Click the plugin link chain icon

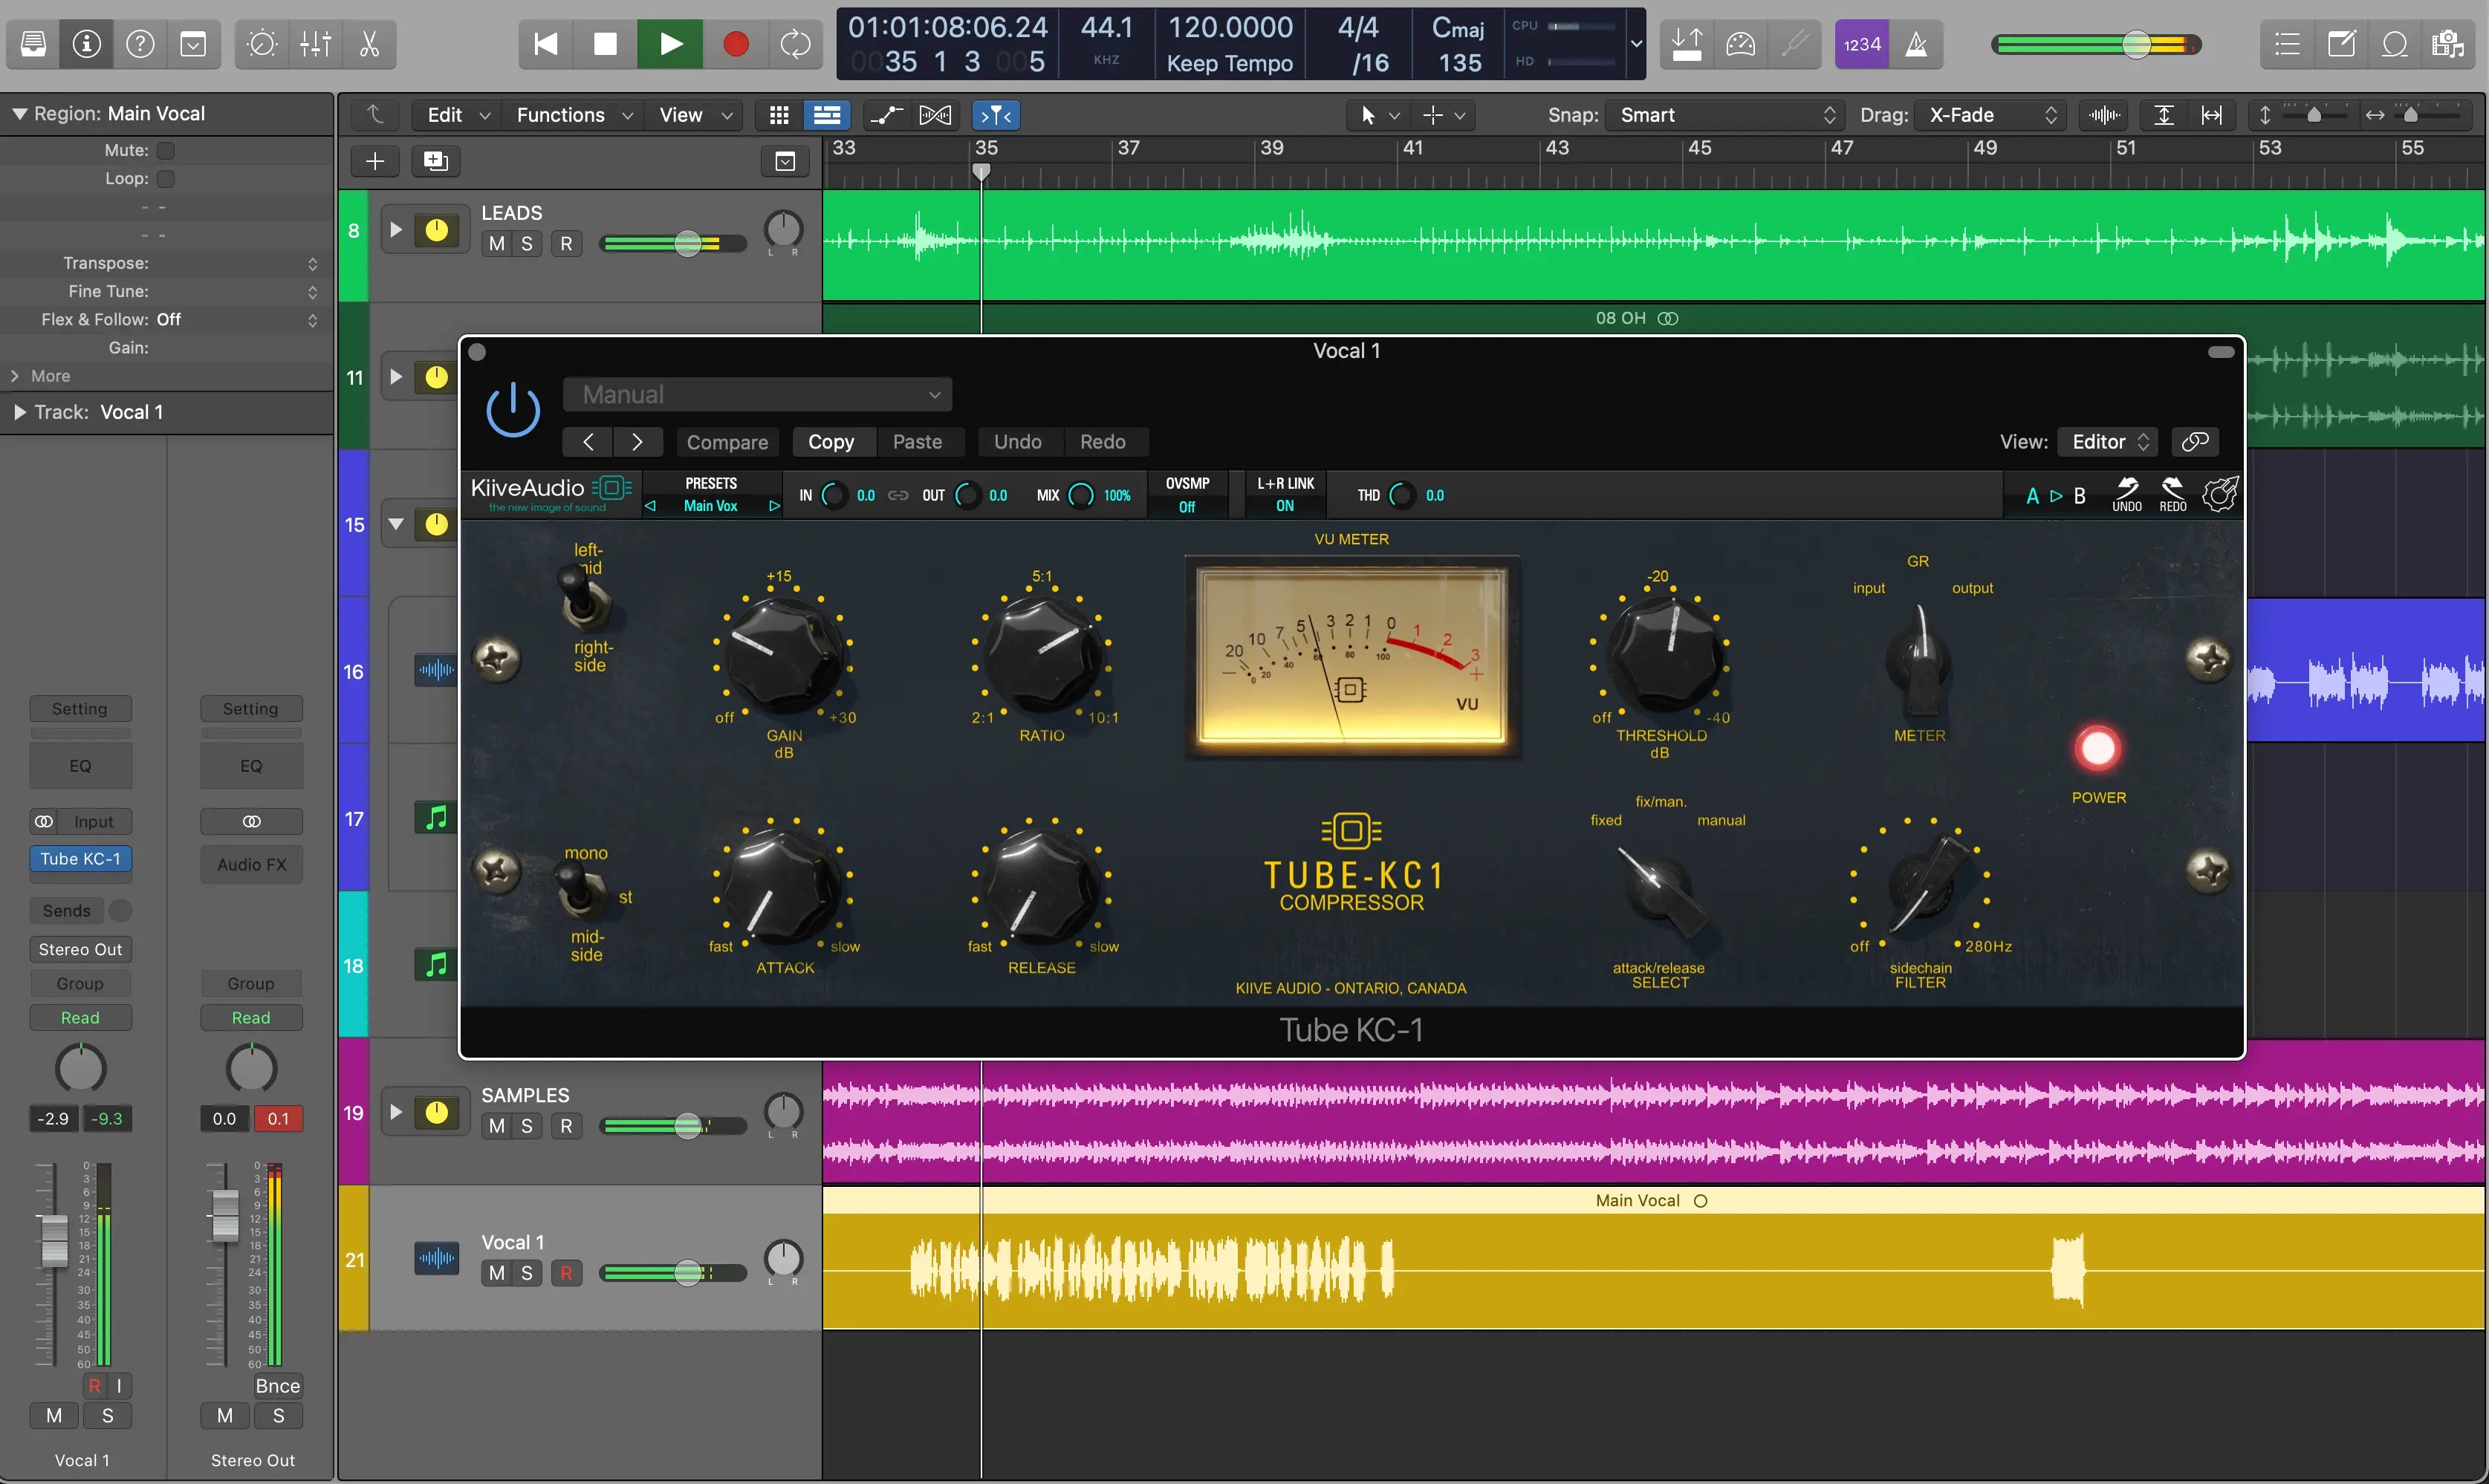[2195, 442]
